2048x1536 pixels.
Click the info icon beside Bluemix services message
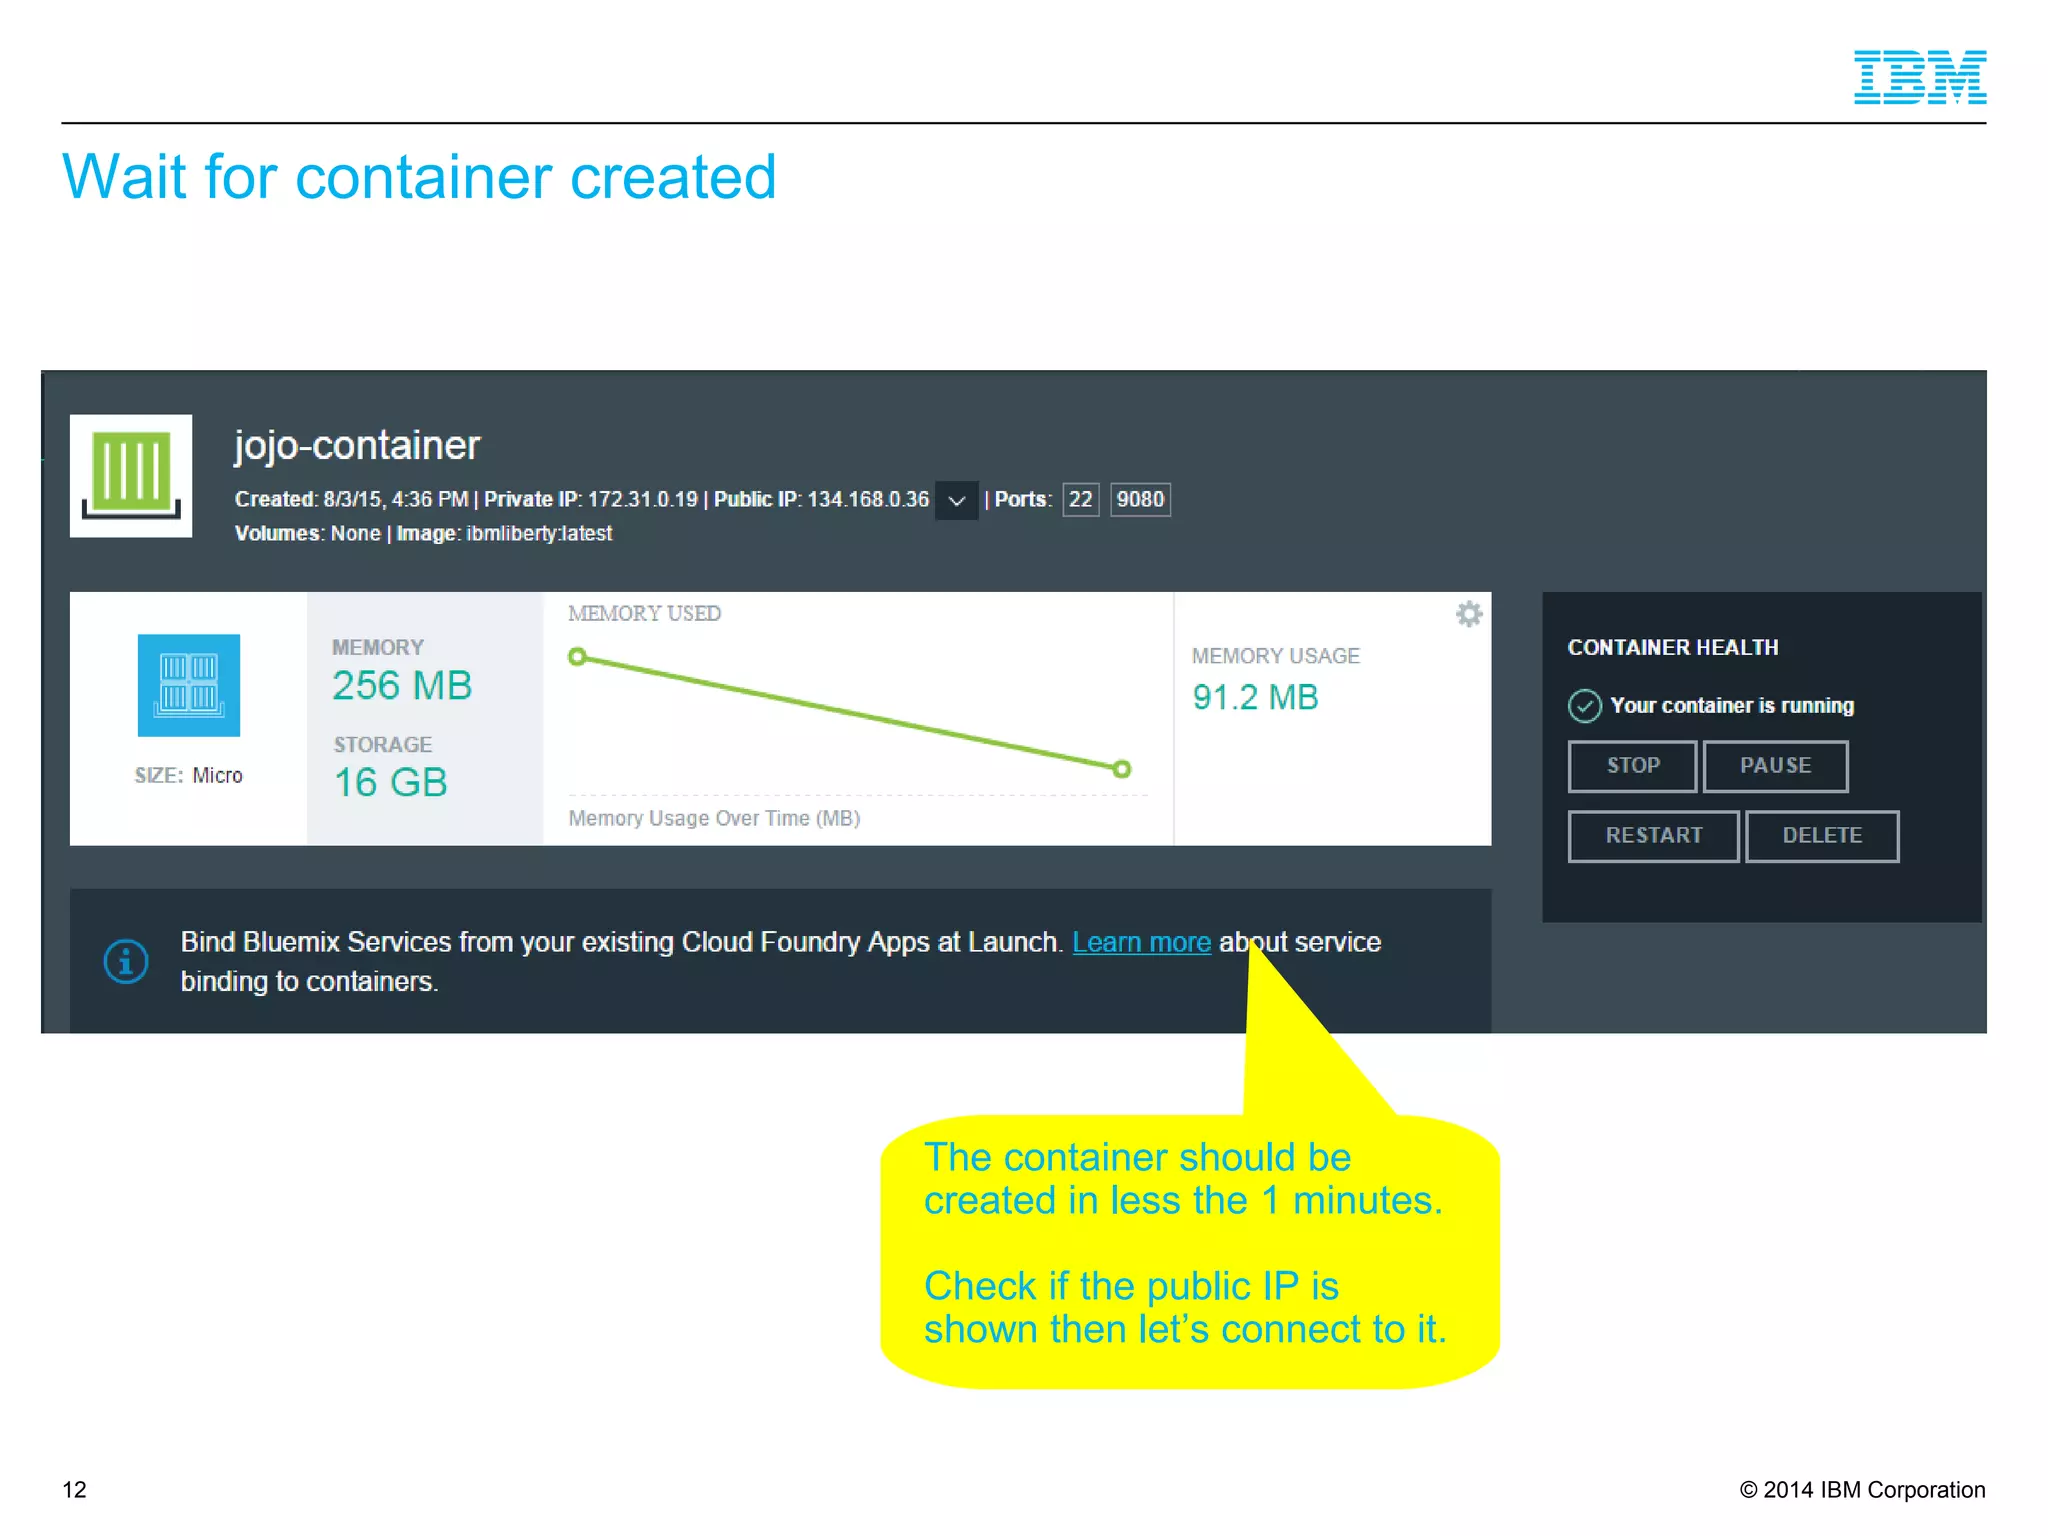tap(126, 961)
